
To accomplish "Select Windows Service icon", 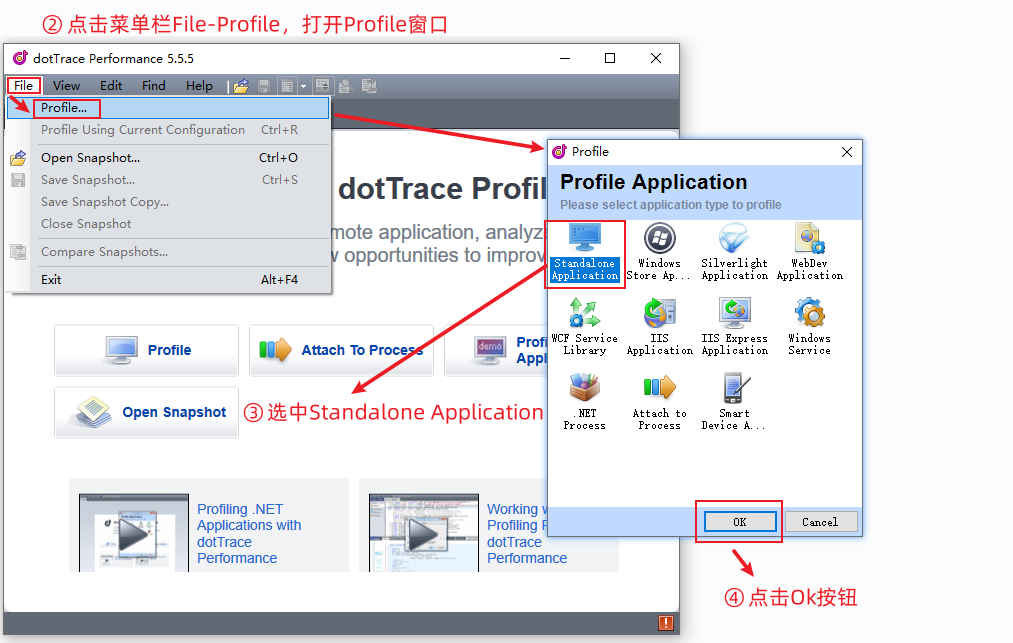I will point(809,327).
